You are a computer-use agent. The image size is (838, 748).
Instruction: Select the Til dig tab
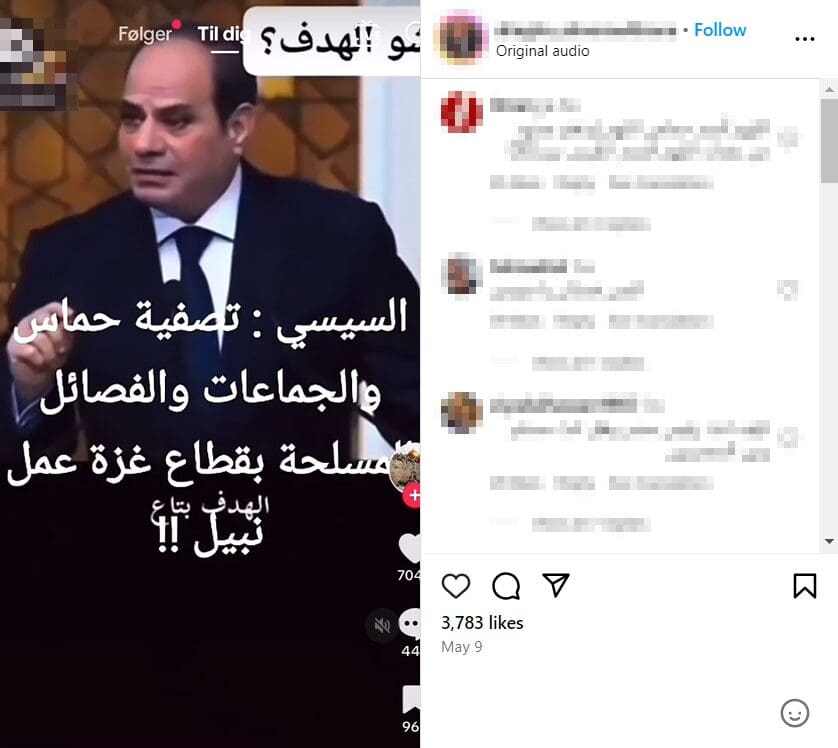(x=223, y=34)
